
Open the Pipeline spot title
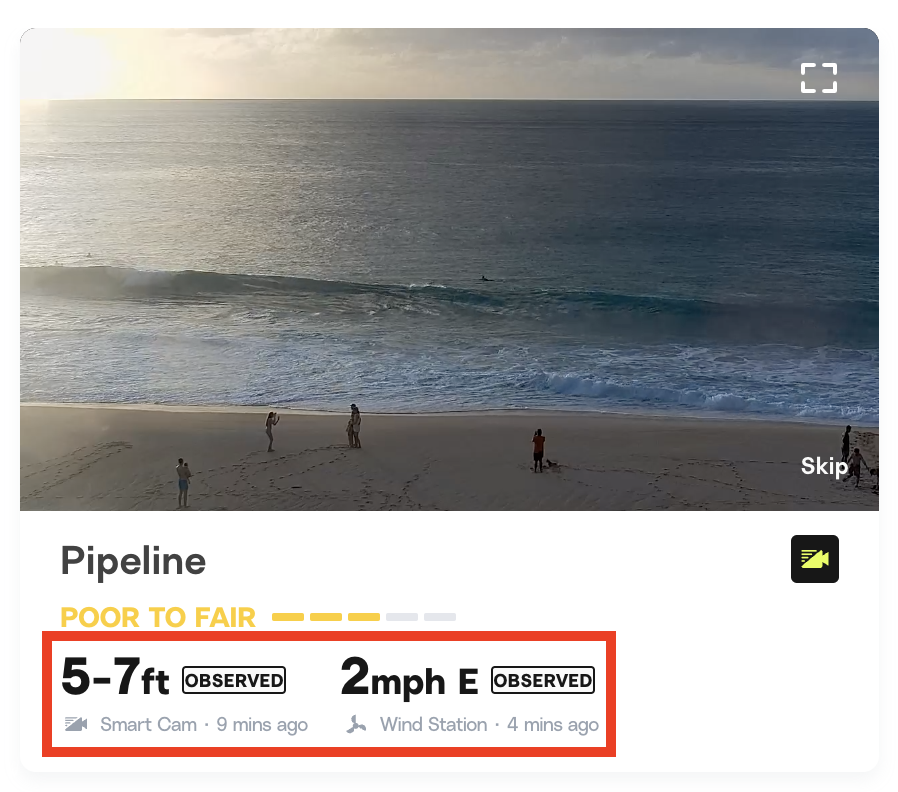coord(133,561)
